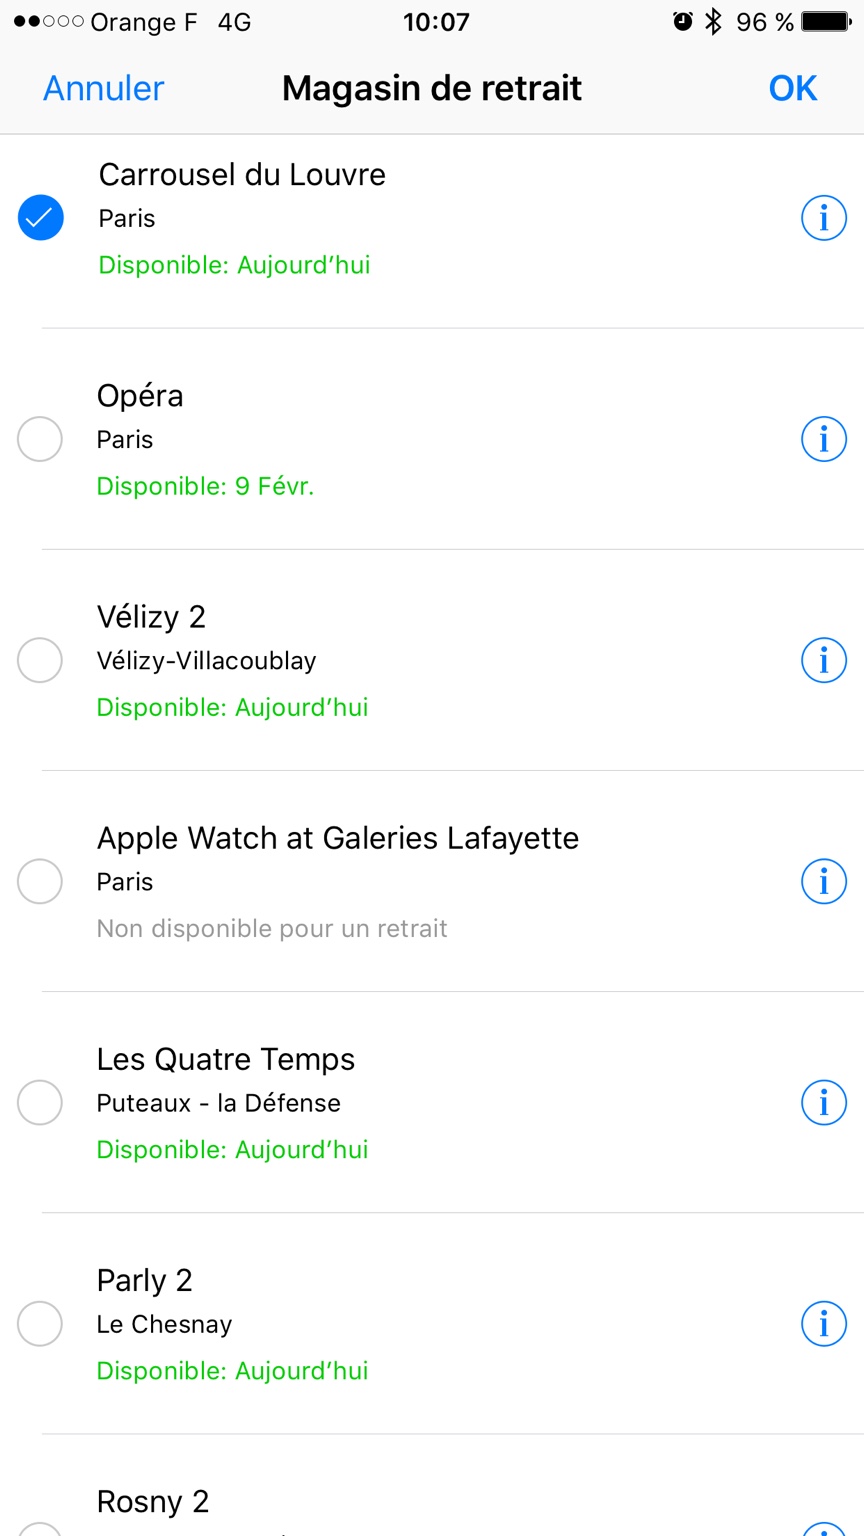Choose Vélizy 2 radio button
The width and height of the screenshot is (864, 1536).
(40, 660)
